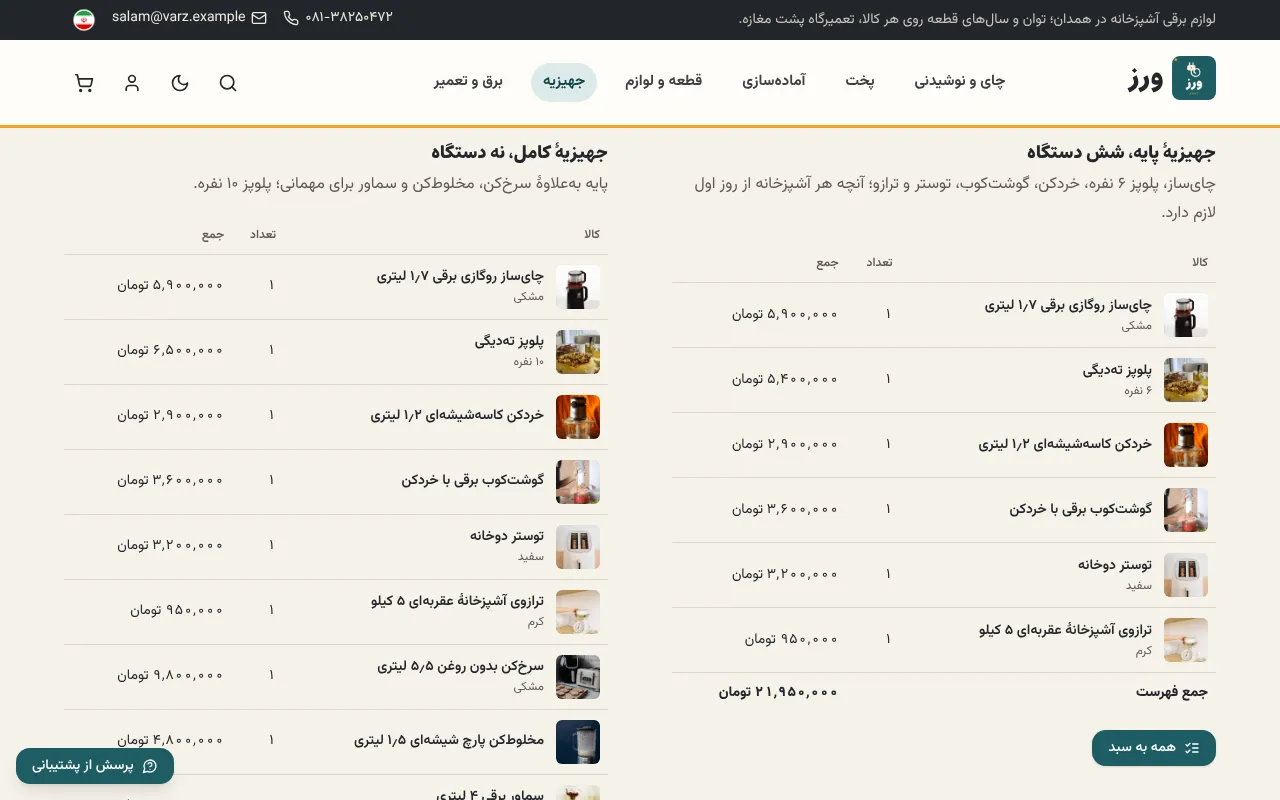Open the چای و نوشیدنی menu
This screenshot has height=800, width=1280.
click(960, 82)
